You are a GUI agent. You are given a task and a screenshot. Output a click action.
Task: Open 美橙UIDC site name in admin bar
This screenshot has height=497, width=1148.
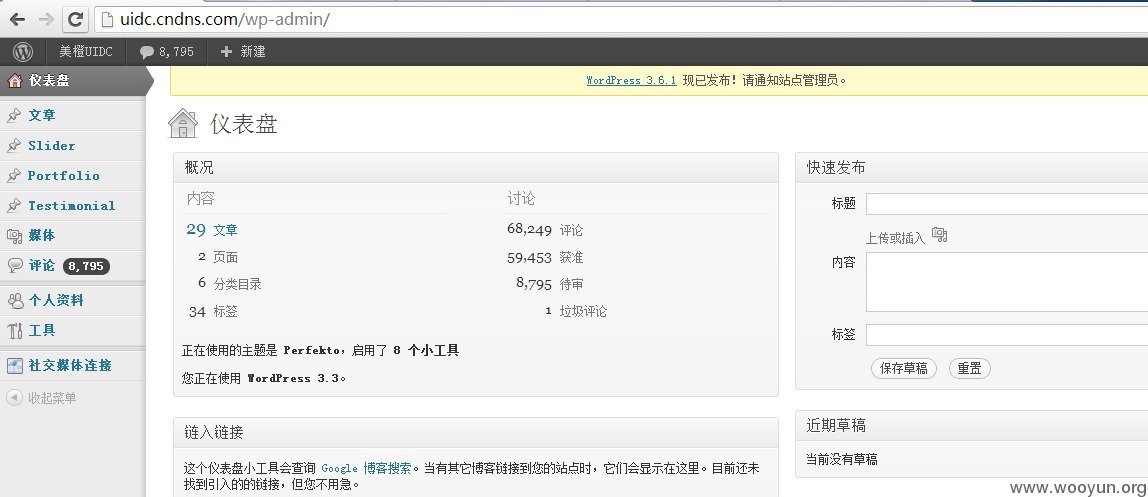tap(86, 52)
